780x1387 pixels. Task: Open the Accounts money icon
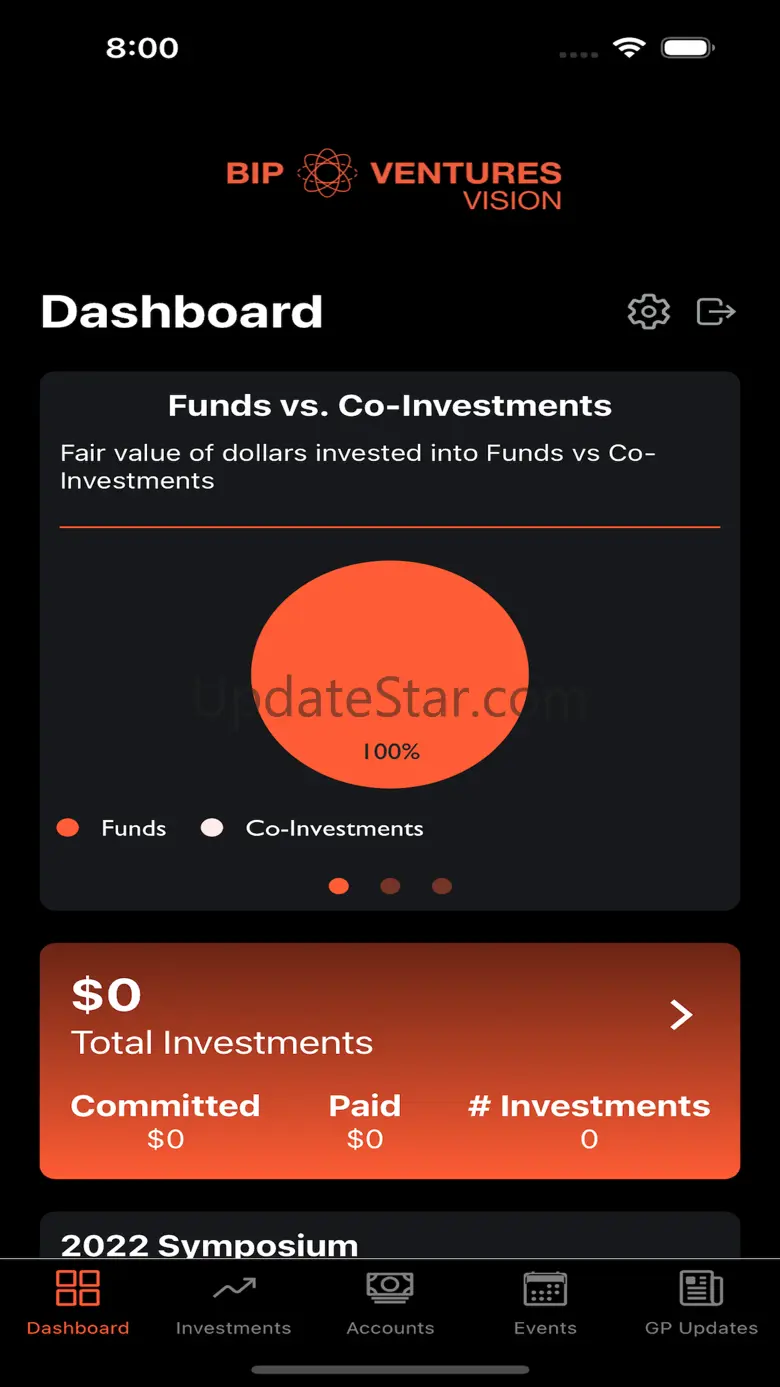click(390, 1287)
